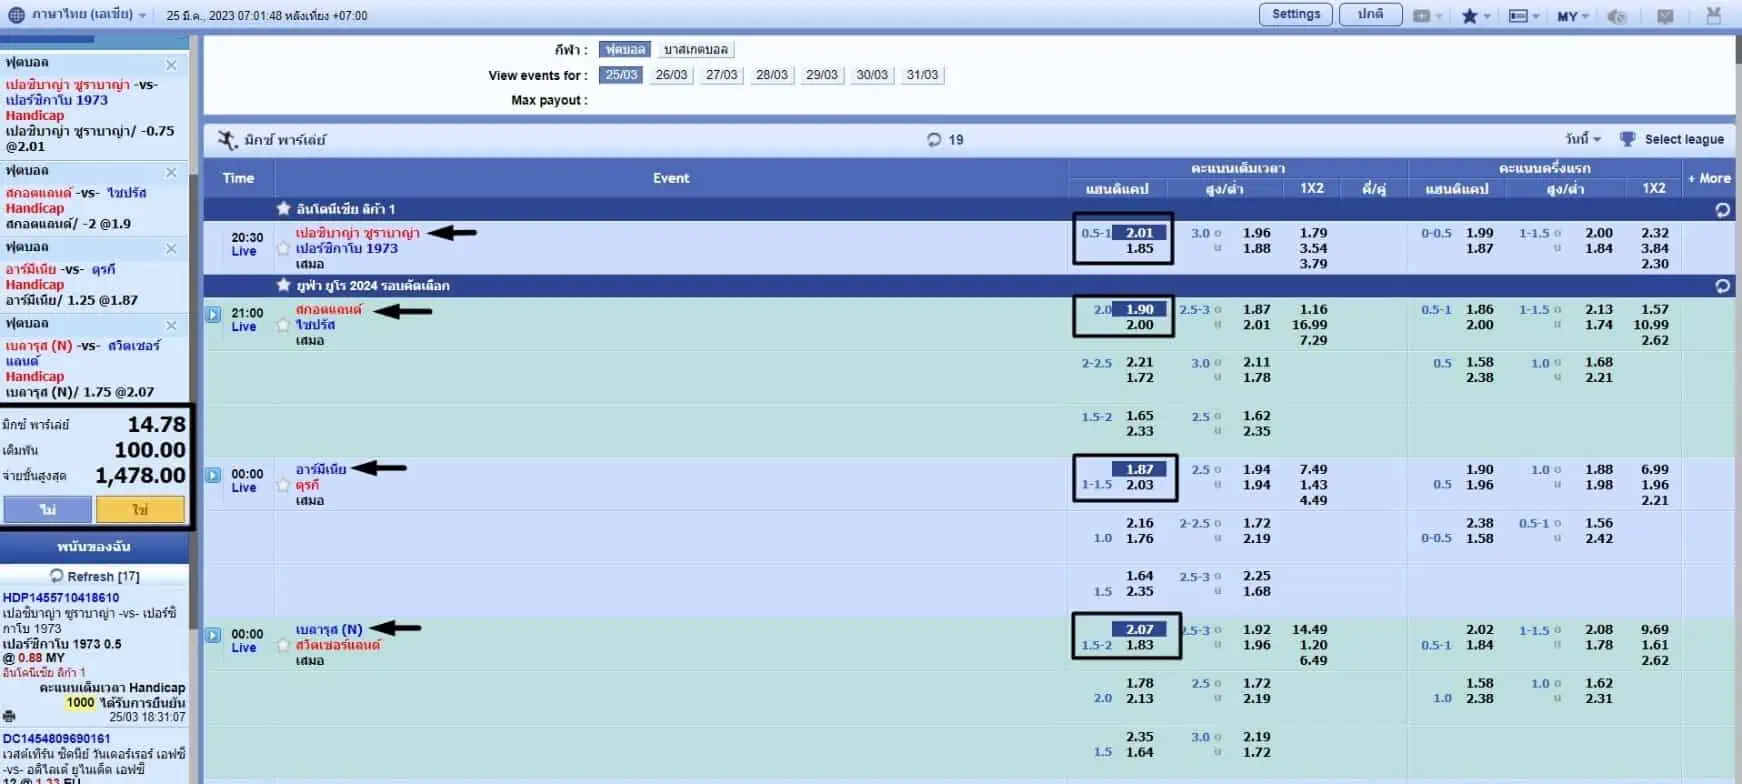This screenshot has width=1742, height=784.
Task: Click the Settings button
Action: pos(1295,14)
